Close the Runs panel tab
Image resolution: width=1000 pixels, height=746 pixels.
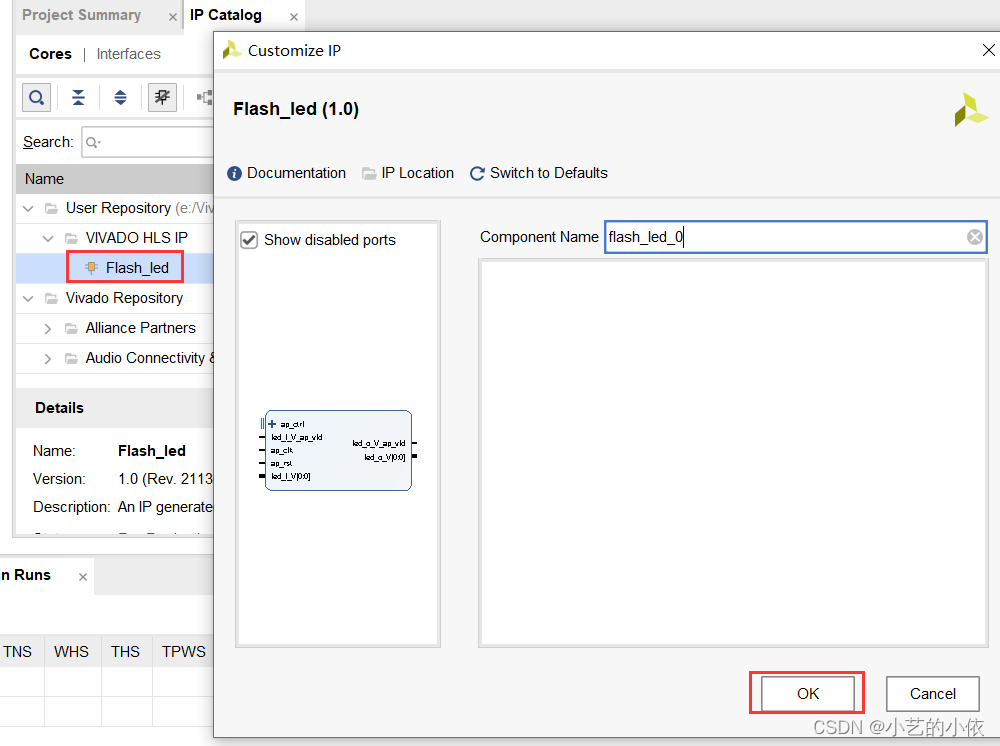point(82,577)
